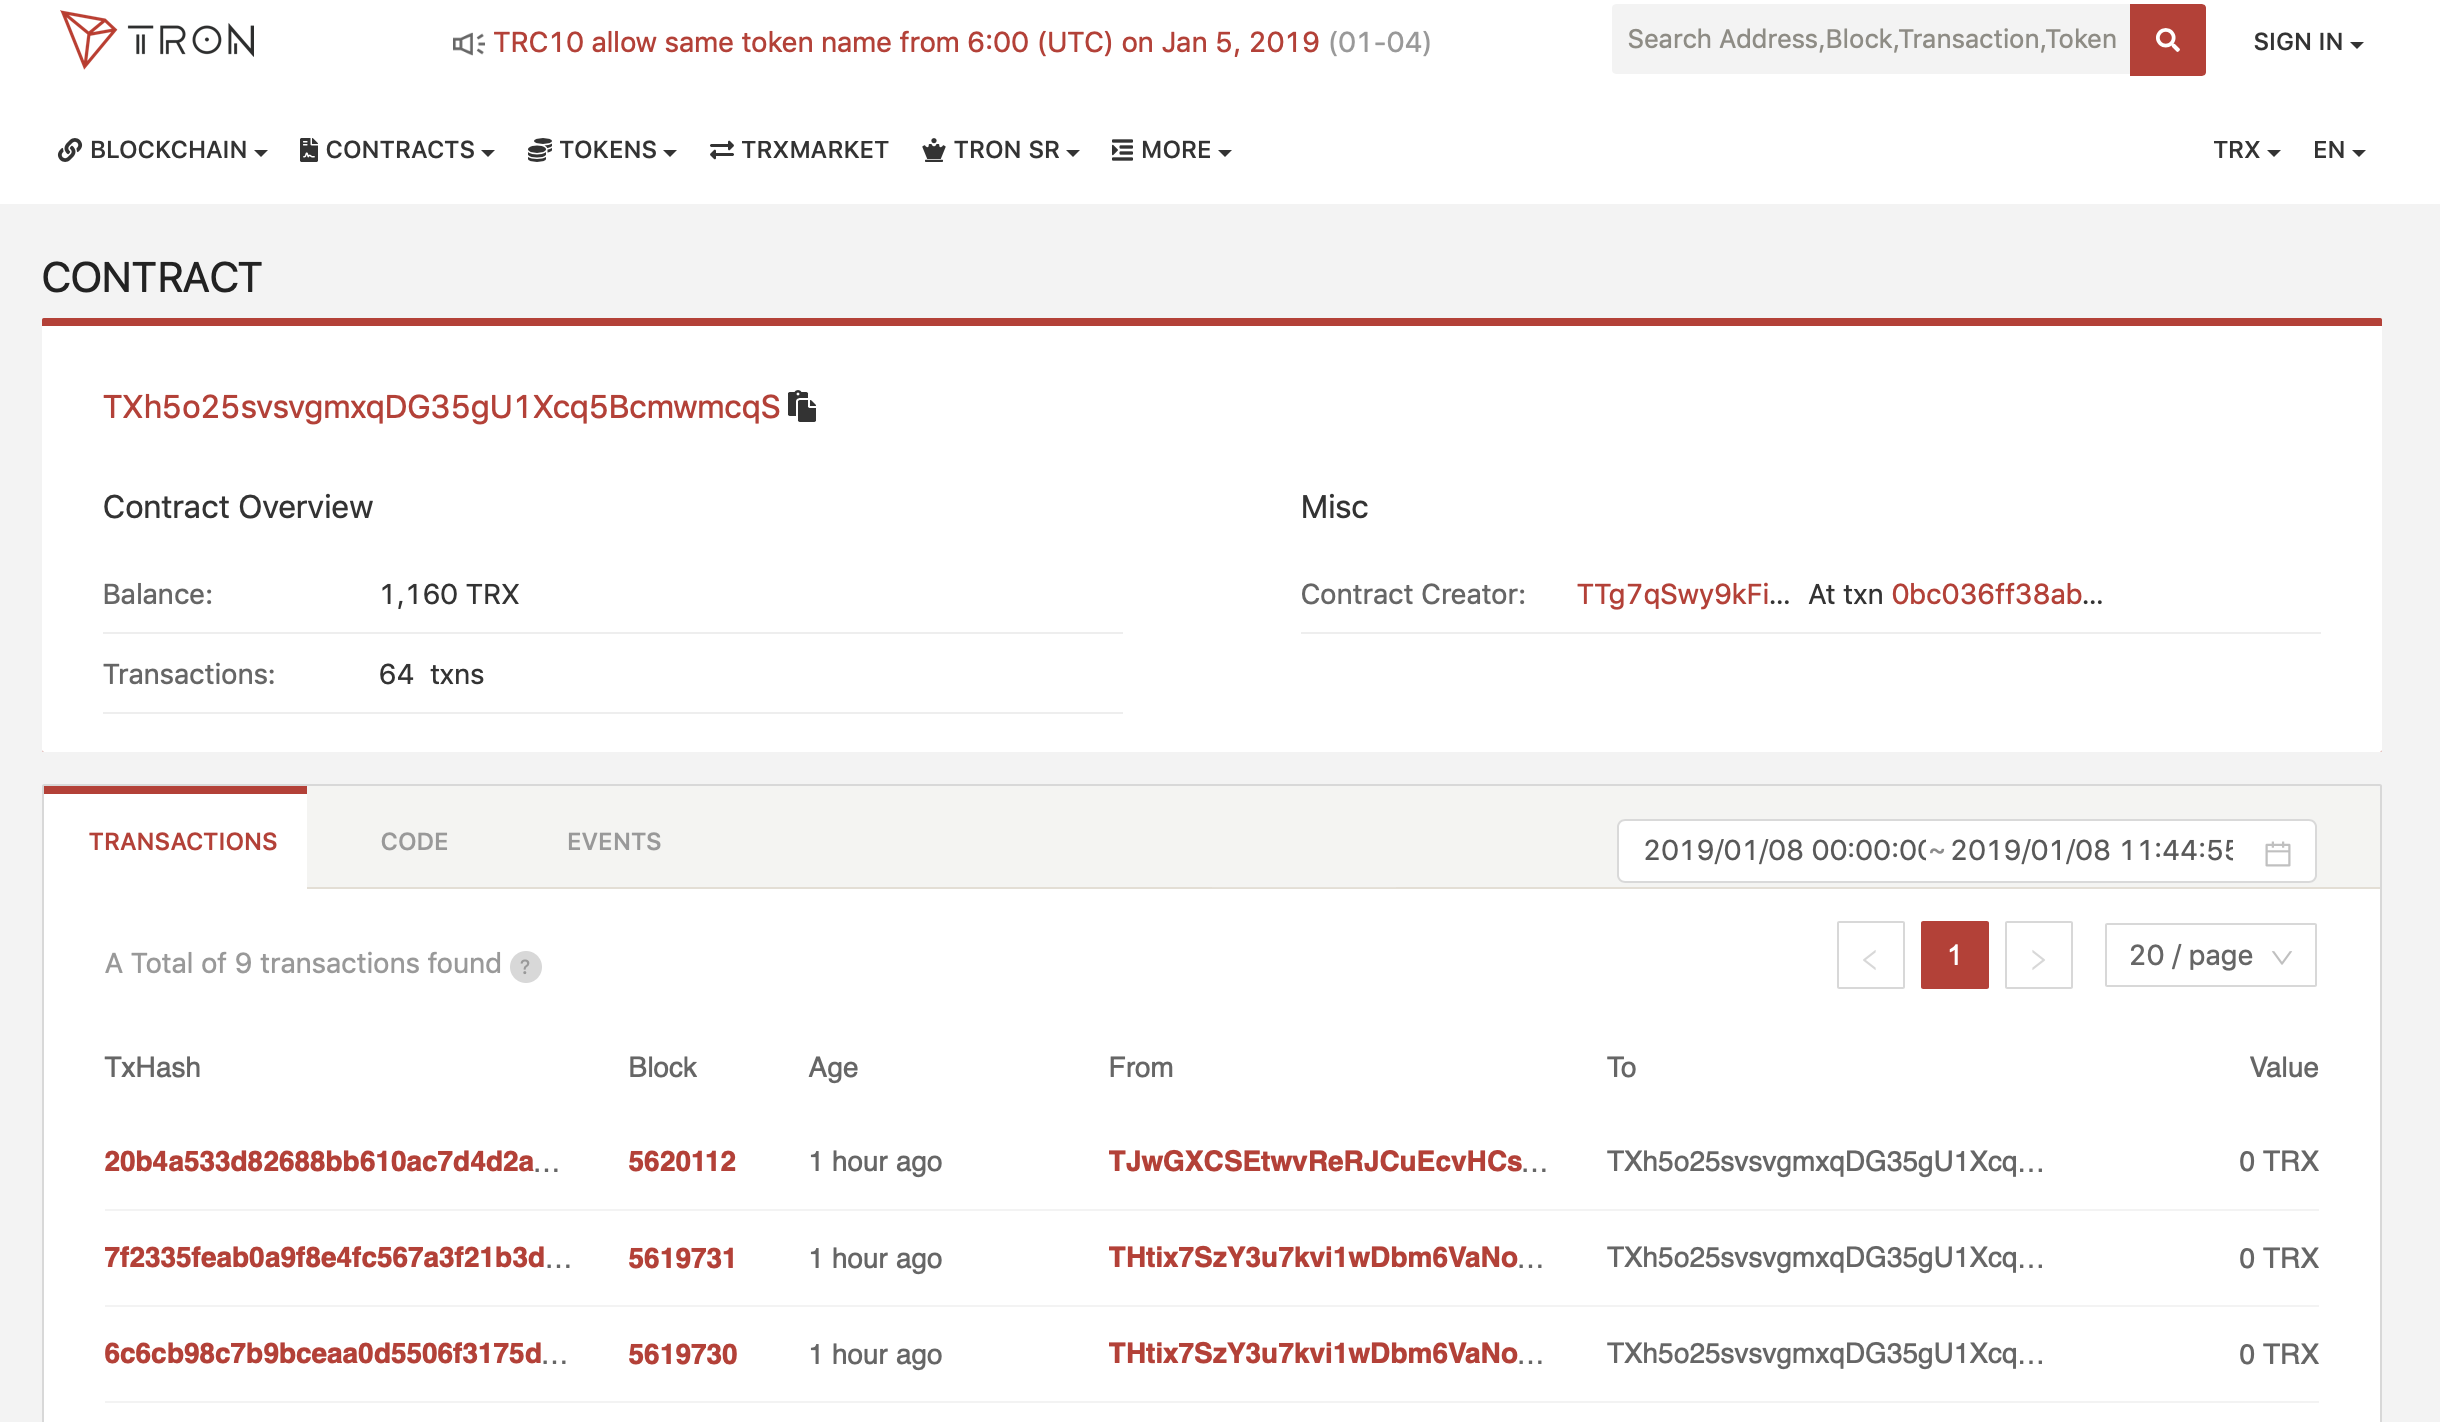This screenshot has height=1422, width=2440.
Task: Open the BLOCKCHAIN dropdown menu
Action: click(x=163, y=150)
